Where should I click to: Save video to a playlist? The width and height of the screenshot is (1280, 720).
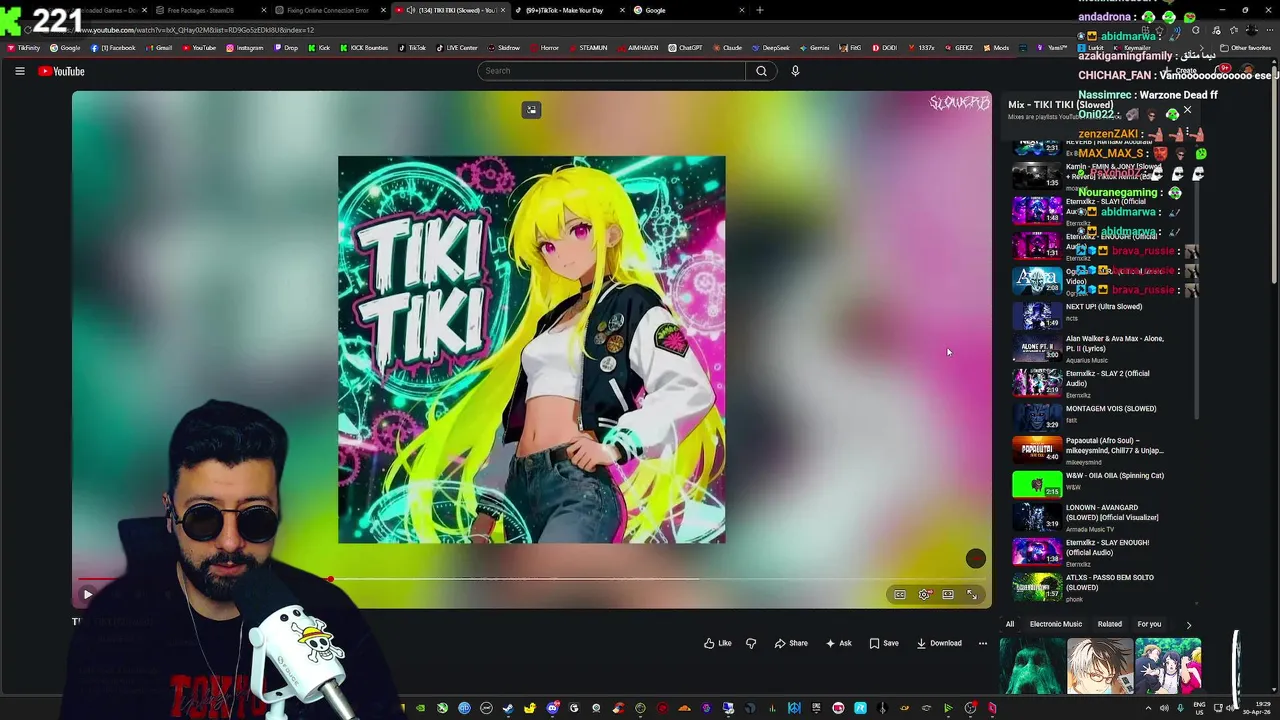coord(884,643)
